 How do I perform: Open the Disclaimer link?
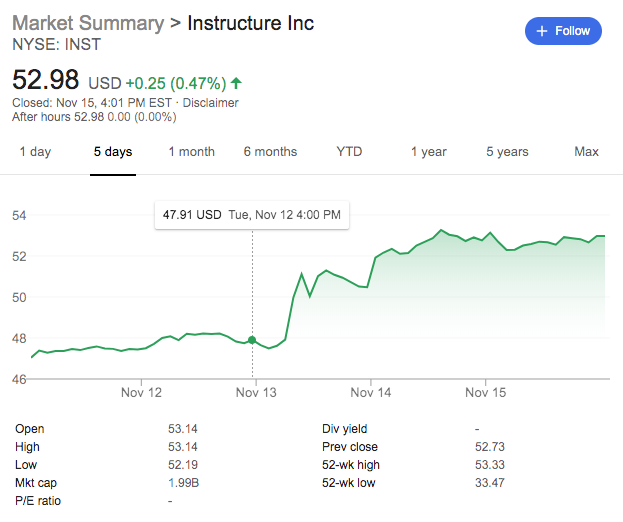click(x=210, y=103)
